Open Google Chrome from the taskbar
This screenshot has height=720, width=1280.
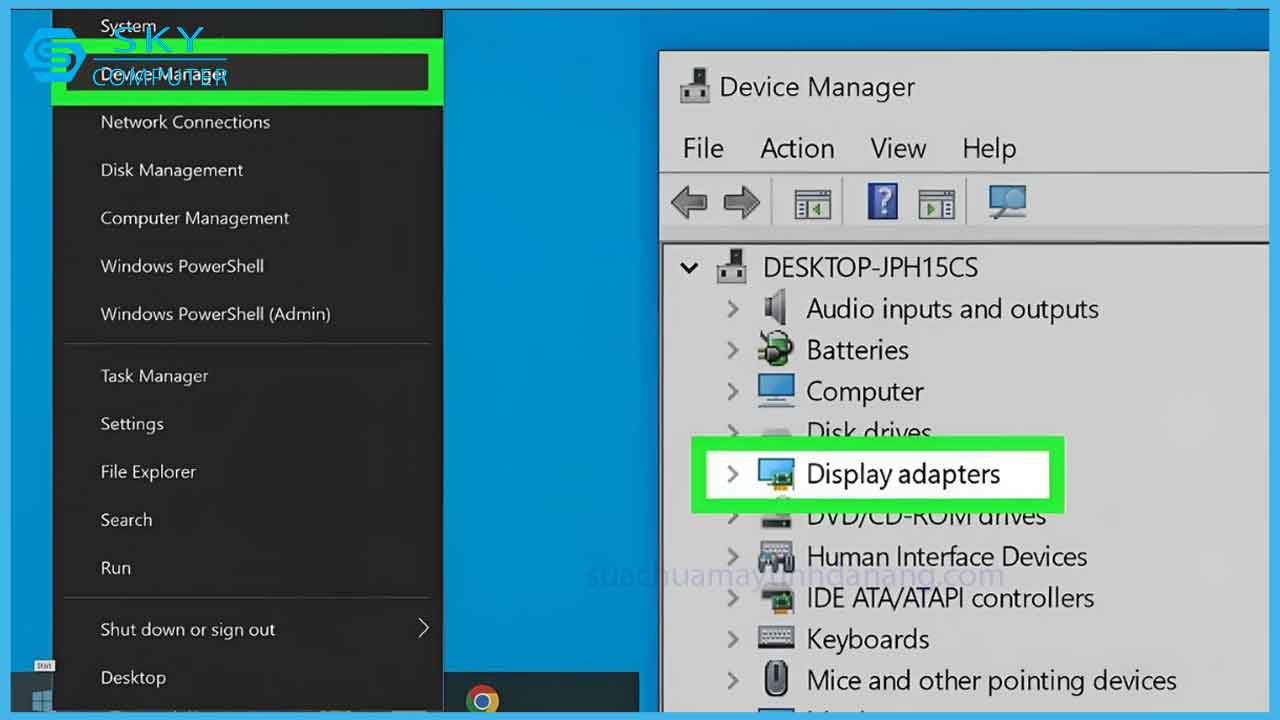tap(483, 699)
